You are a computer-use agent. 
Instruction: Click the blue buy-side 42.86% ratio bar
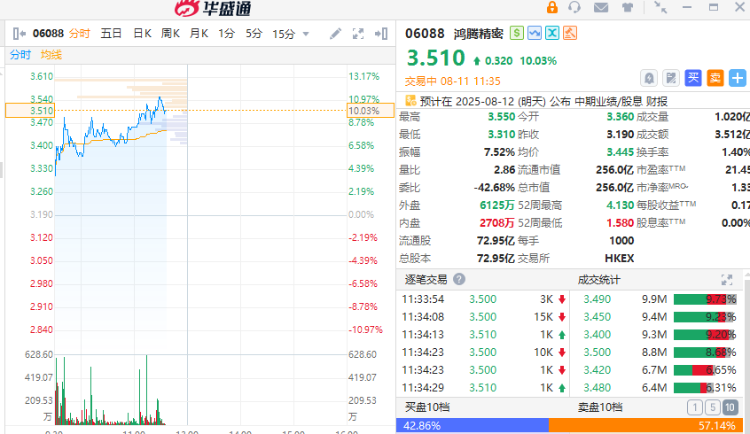point(474,425)
